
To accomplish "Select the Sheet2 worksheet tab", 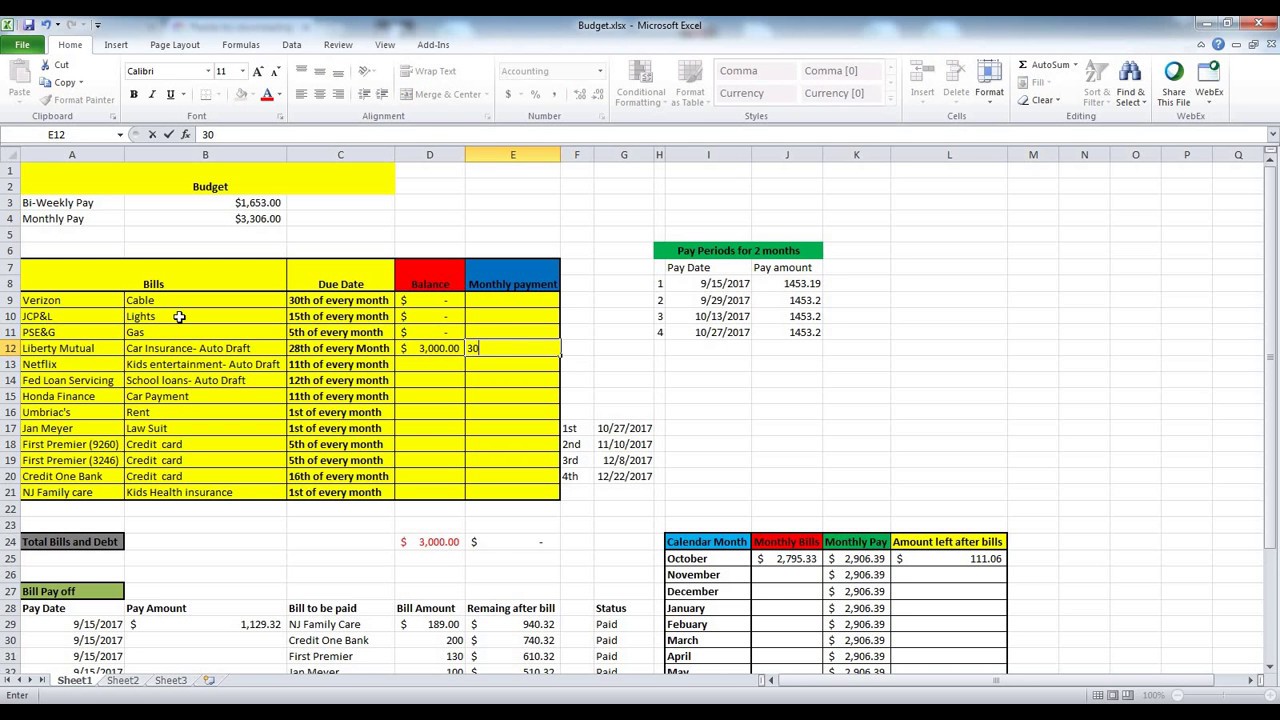I will point(123,681).
